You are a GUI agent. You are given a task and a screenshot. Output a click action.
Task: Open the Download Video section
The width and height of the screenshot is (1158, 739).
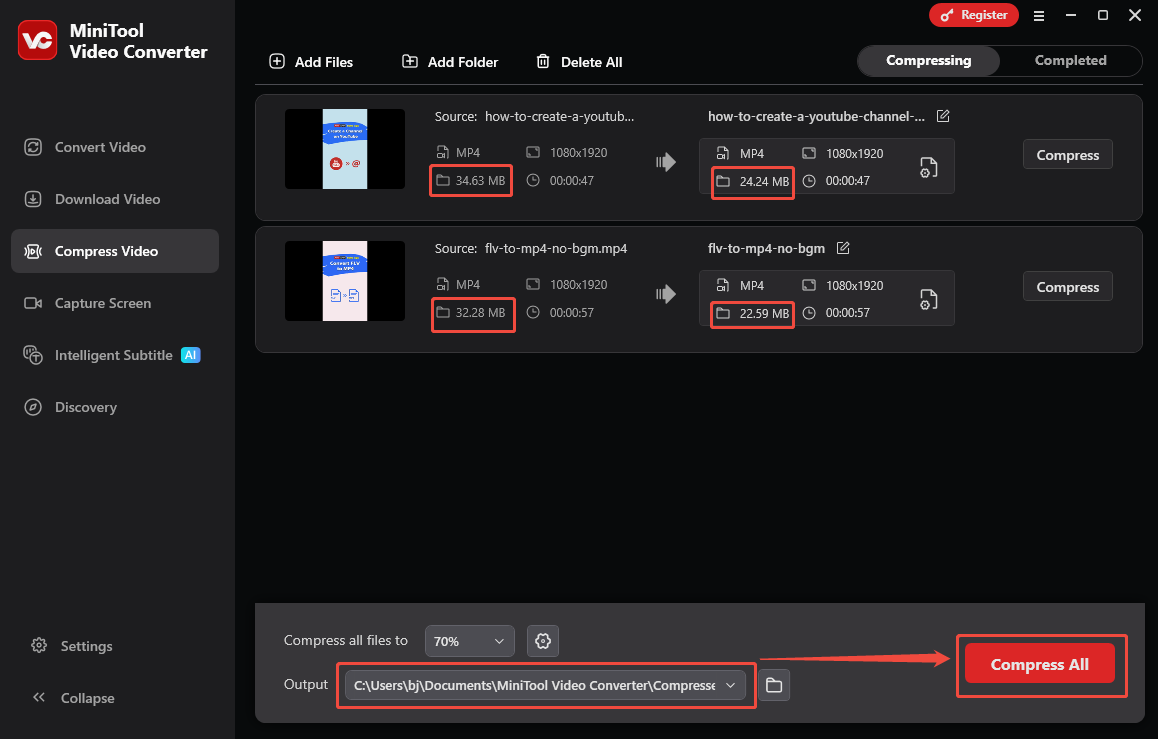[x=106, y=199]
